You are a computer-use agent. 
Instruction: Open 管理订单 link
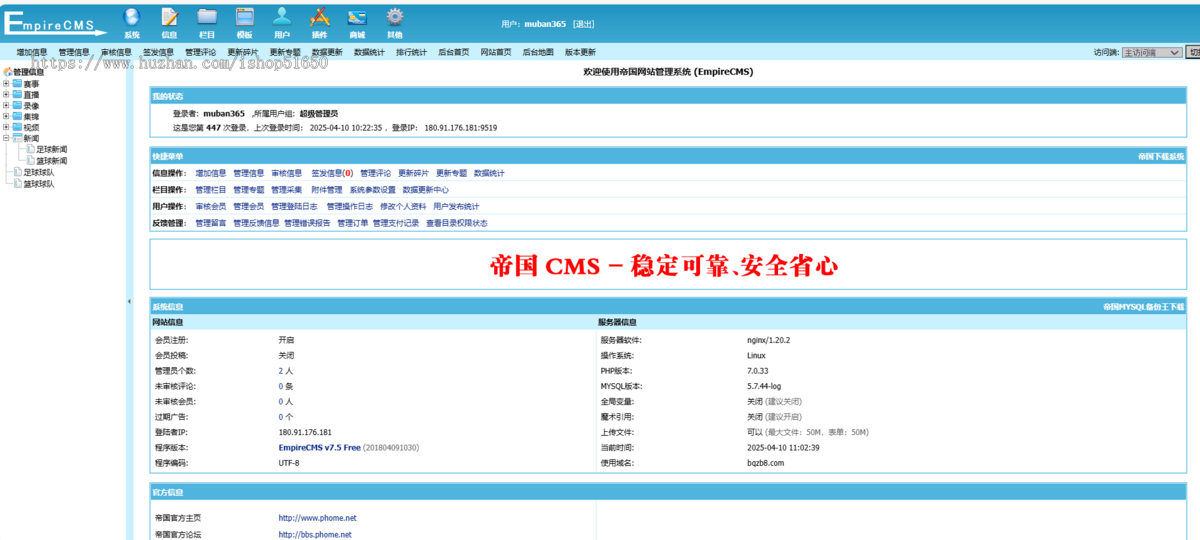pos(352,223)
